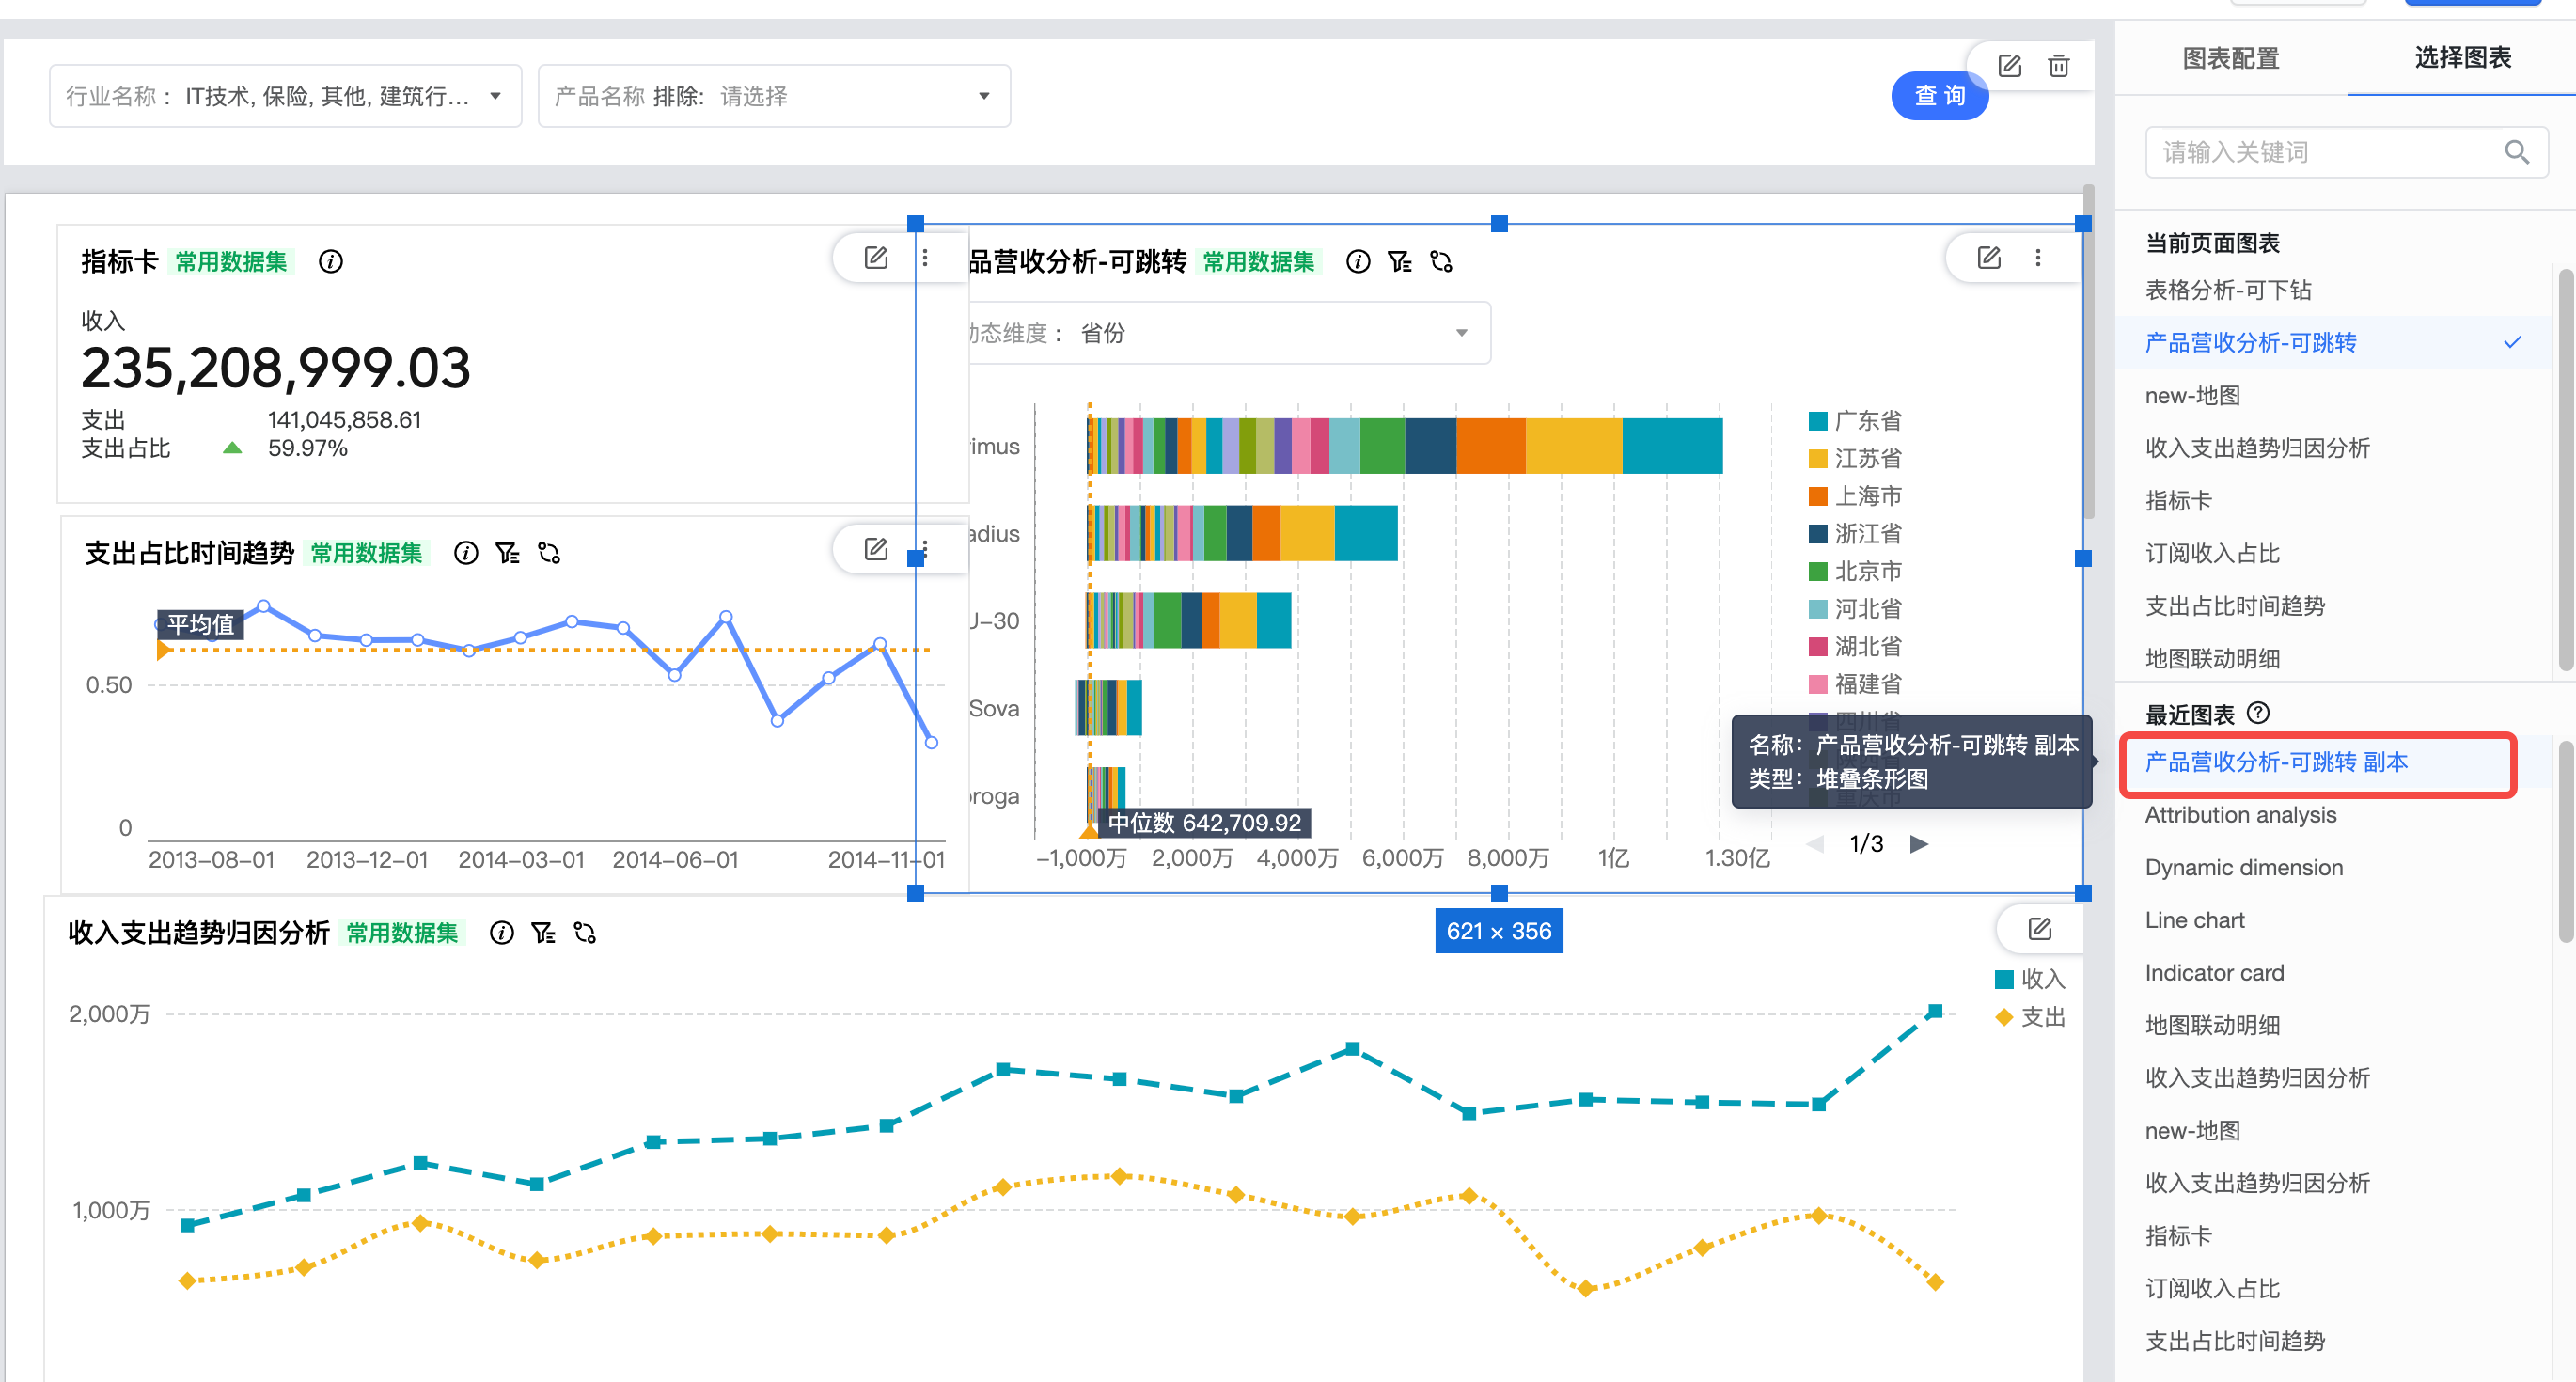Open linkage icon of 支出占比时间趋势 chart
The image size is (2576, 1382).
click(x=549, y=553)
